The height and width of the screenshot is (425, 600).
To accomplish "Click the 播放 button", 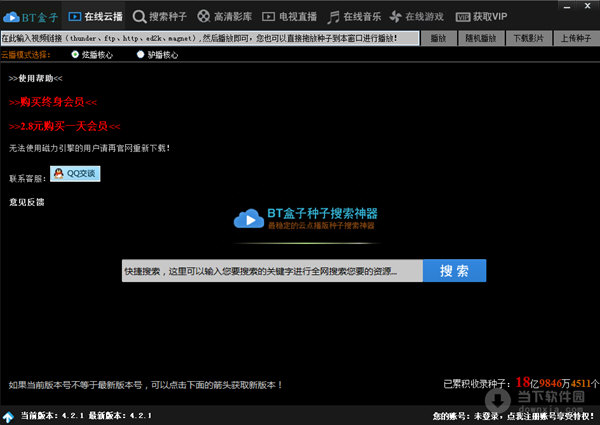I will pyautogui.click(x=439, y=38).
